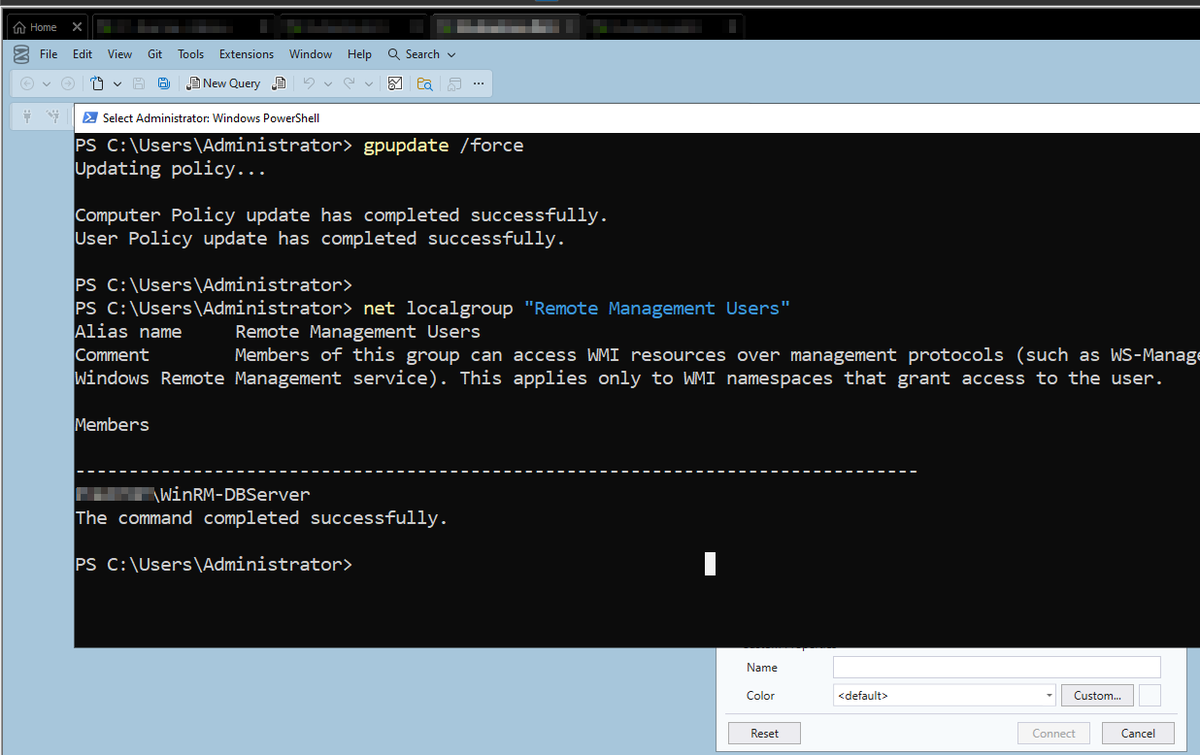Viewport: 1200px width, 755px height.
Task: Open the Tools menu
Action: pyautogui.click(x=191, y=54)
